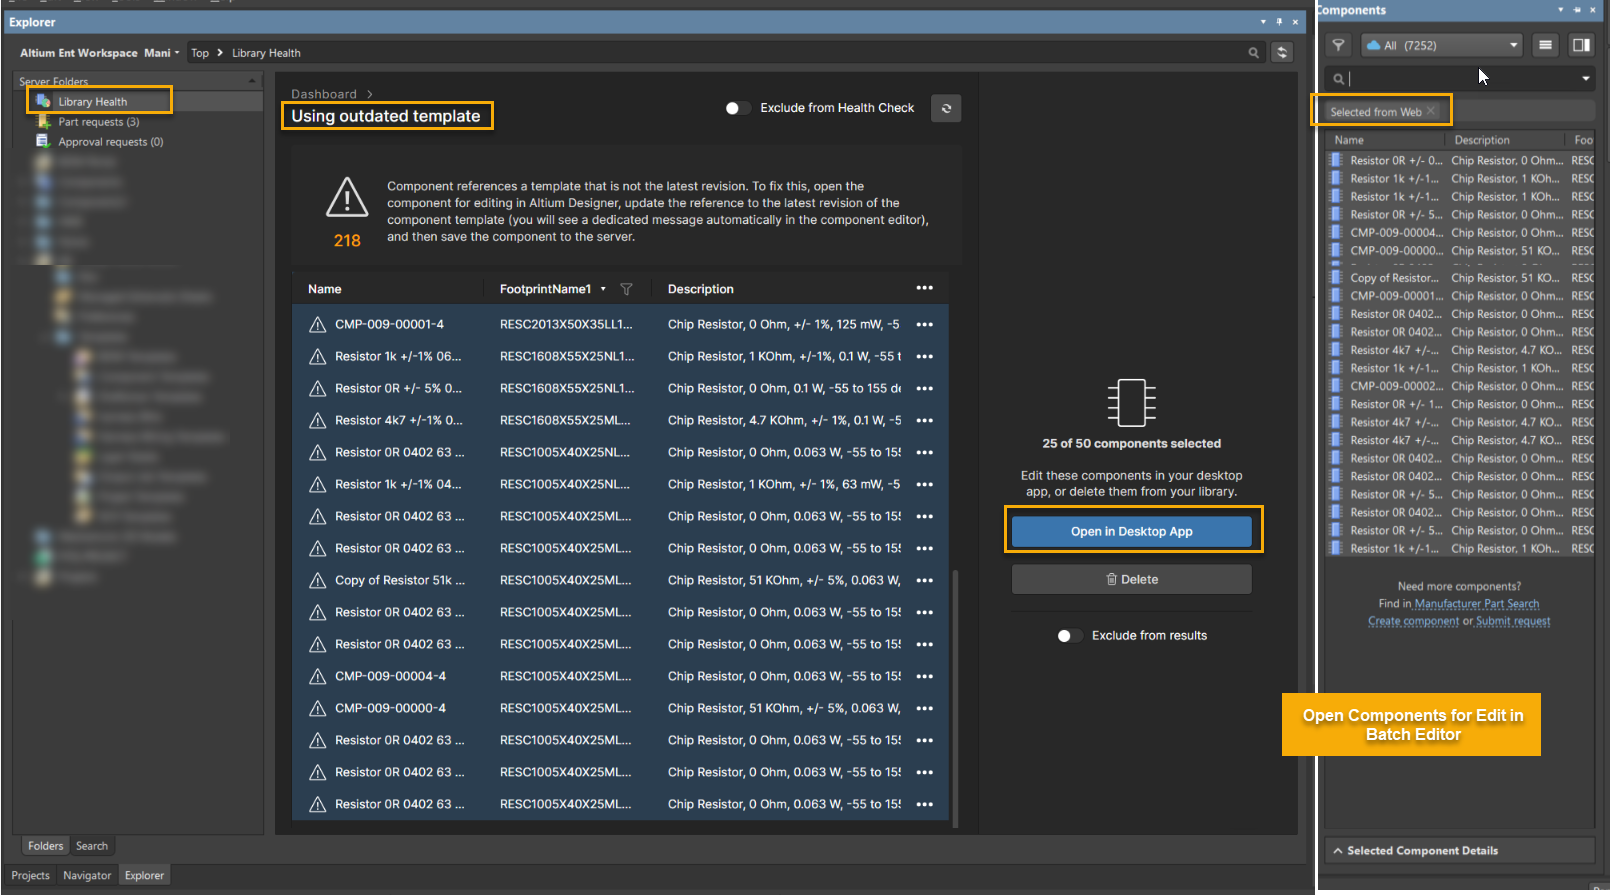Click warning icon beside Copy of Resistor 51k
Screen dimensions: 1610x895
coord(318,580)
